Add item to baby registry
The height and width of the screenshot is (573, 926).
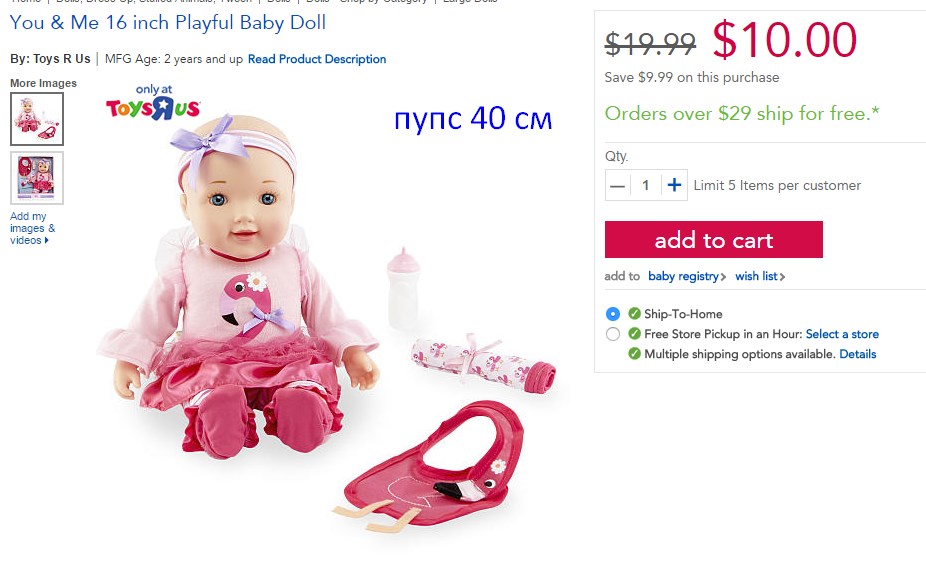tap(683, 276)
